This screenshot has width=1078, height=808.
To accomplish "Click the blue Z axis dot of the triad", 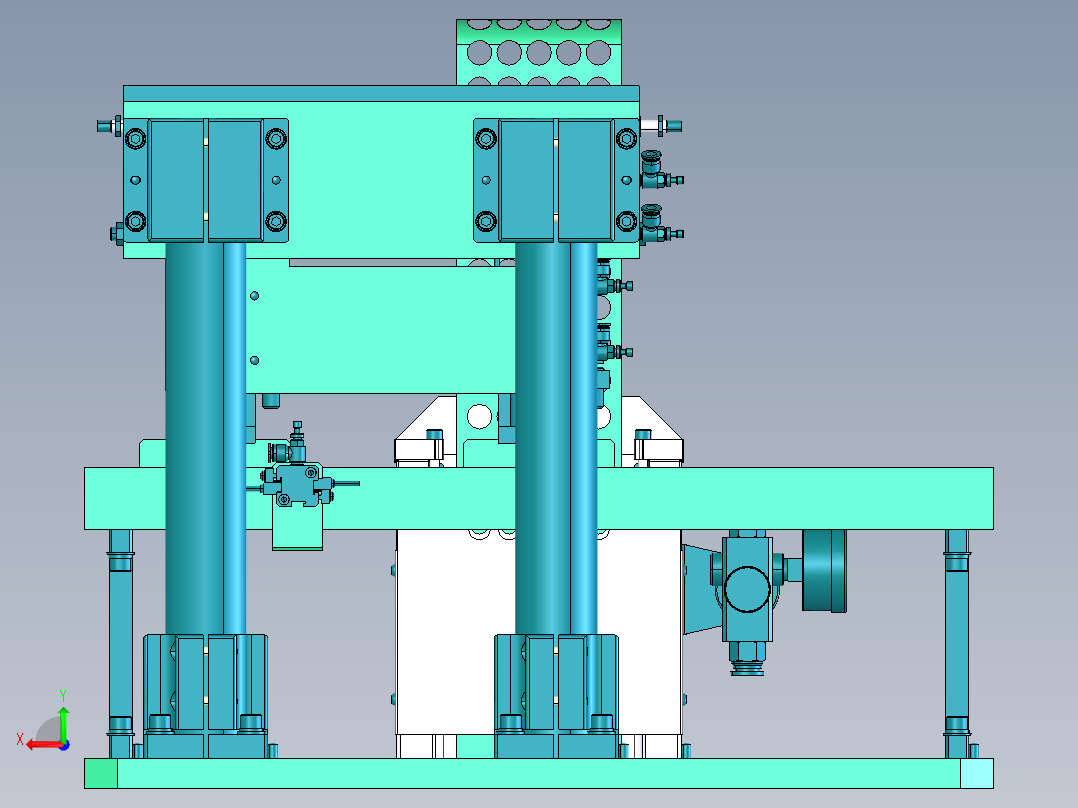I will [x=64, y=745].
